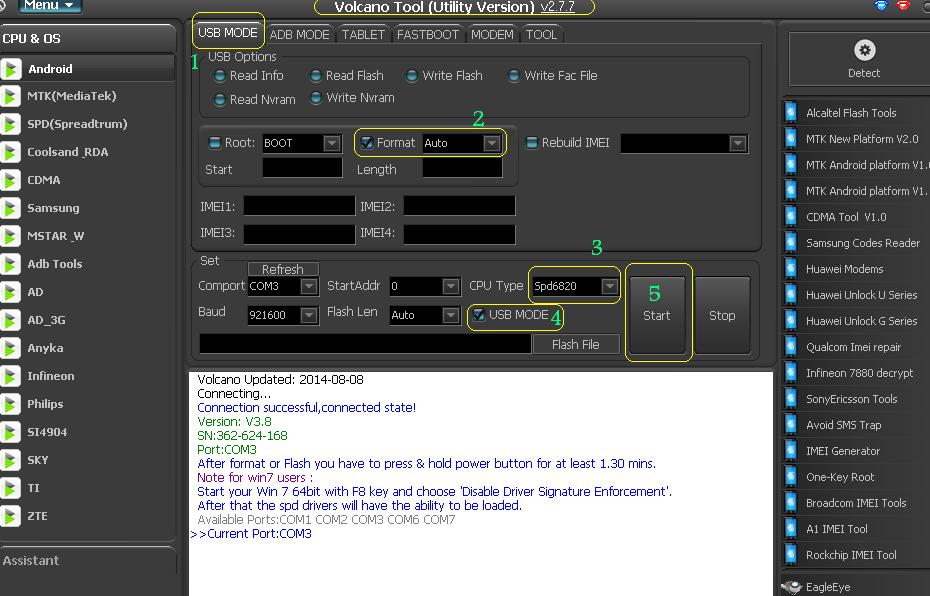Click the Start address input field
Viewport: 930px width, 596px height.
pyautogui.click(x=302, y=168)
